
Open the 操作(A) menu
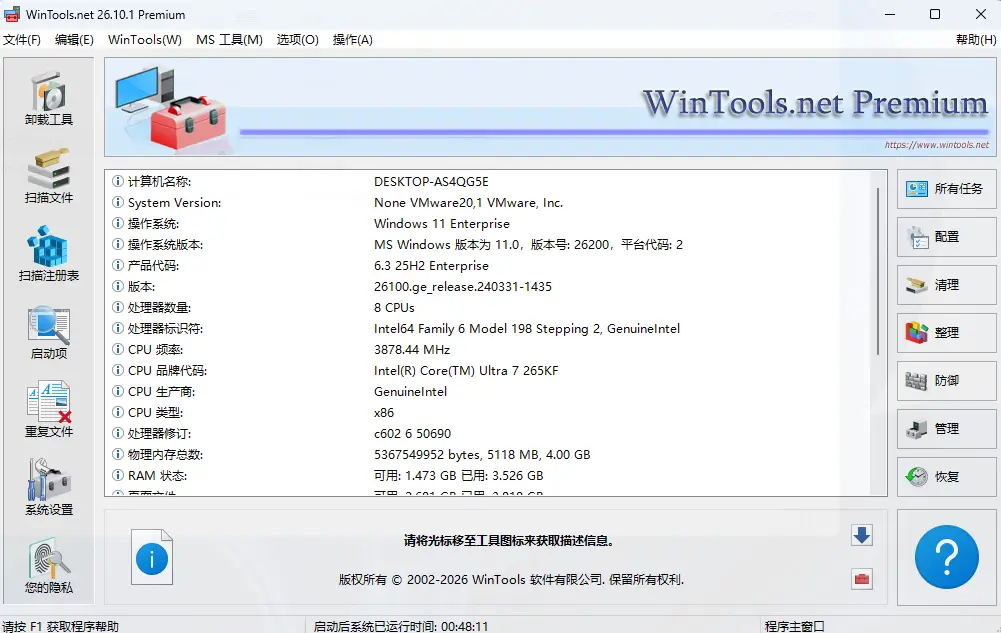point(352,40)
